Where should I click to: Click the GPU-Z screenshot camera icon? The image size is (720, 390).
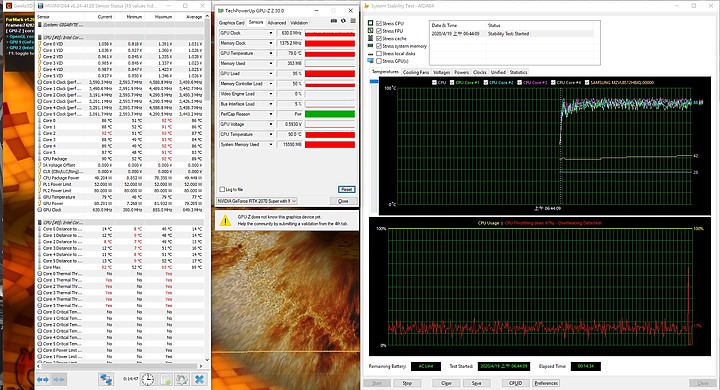(334, 21)
